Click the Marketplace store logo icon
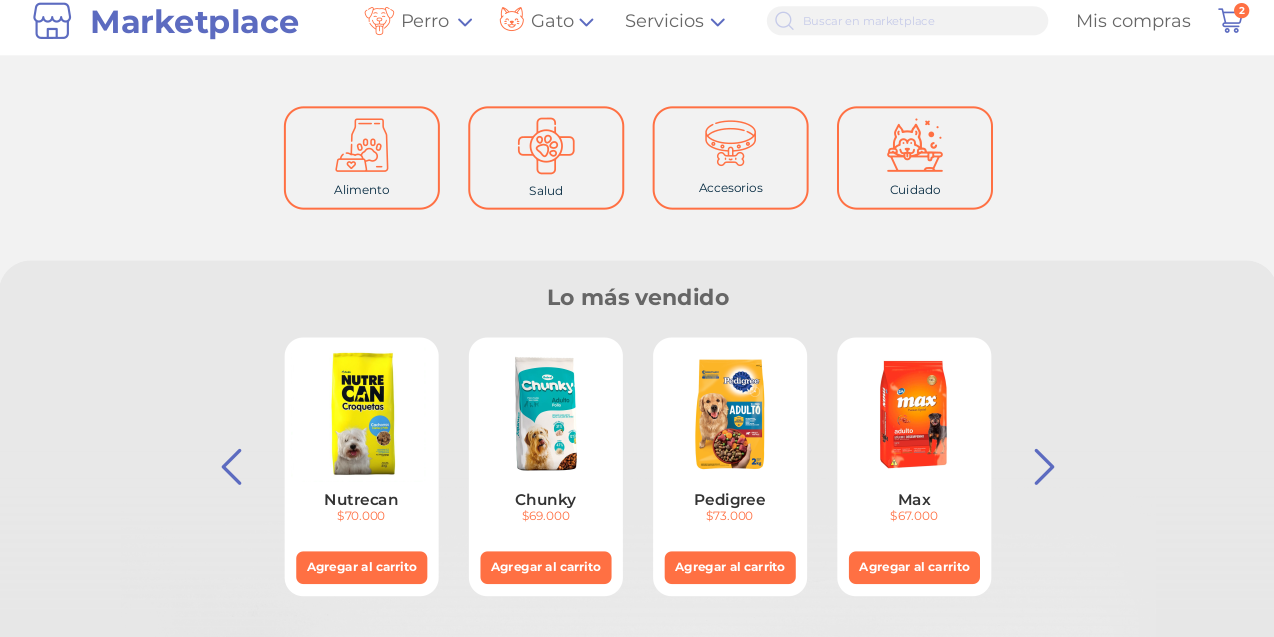 click(x=52, y=21)
